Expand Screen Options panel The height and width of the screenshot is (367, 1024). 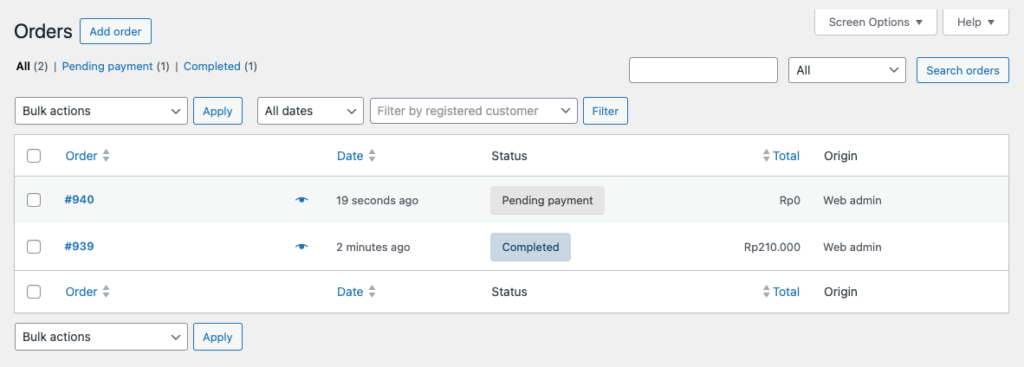tap(876, 22)
